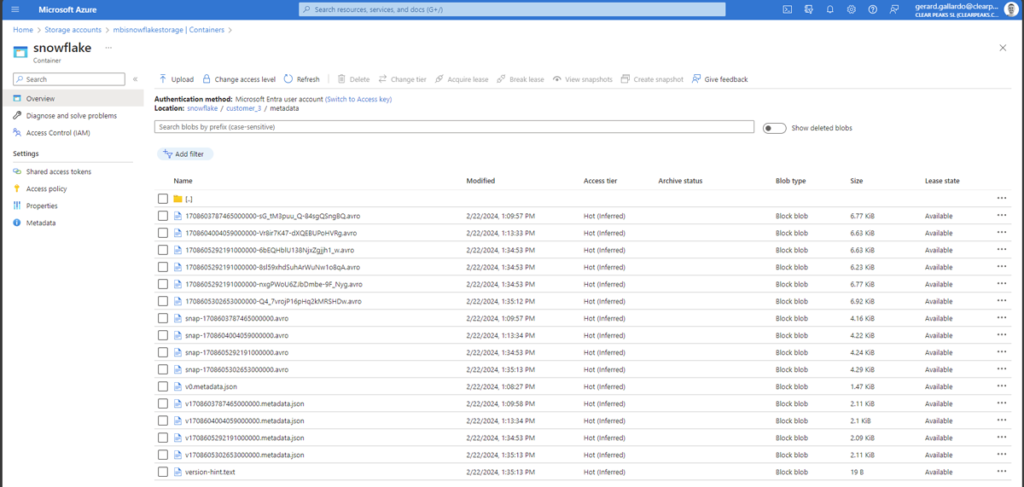Open ellipsis menu for the [..] folder row
The image size is (1024, 487).
point(1002,198)
